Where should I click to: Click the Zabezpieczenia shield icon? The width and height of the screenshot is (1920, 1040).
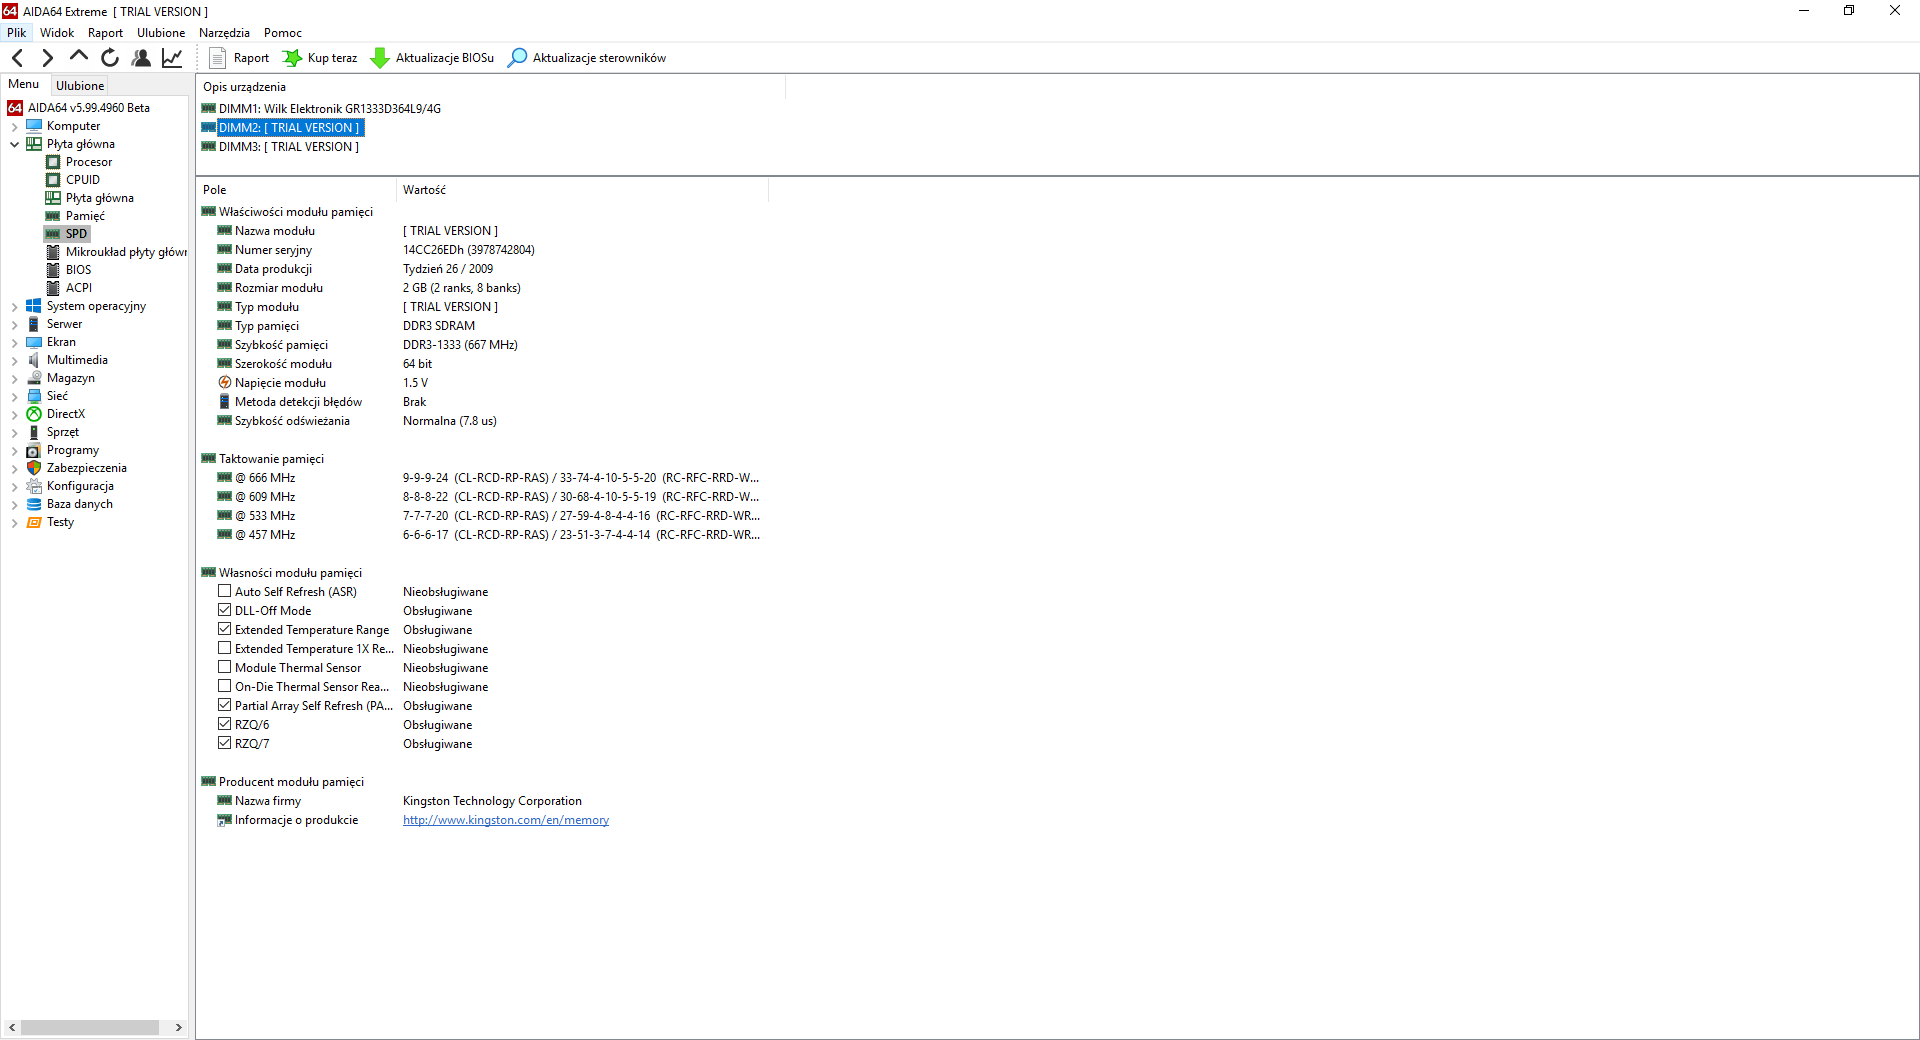tap(34, 468)
